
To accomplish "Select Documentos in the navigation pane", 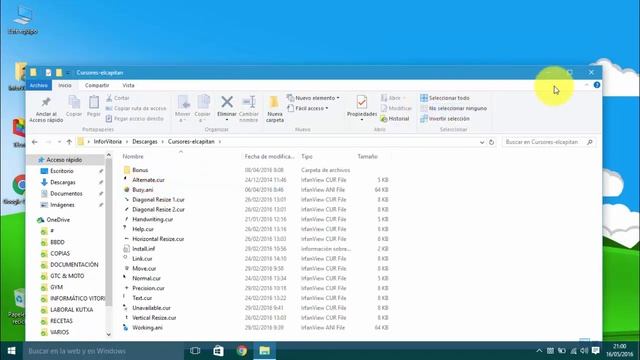I will (66, 193).
